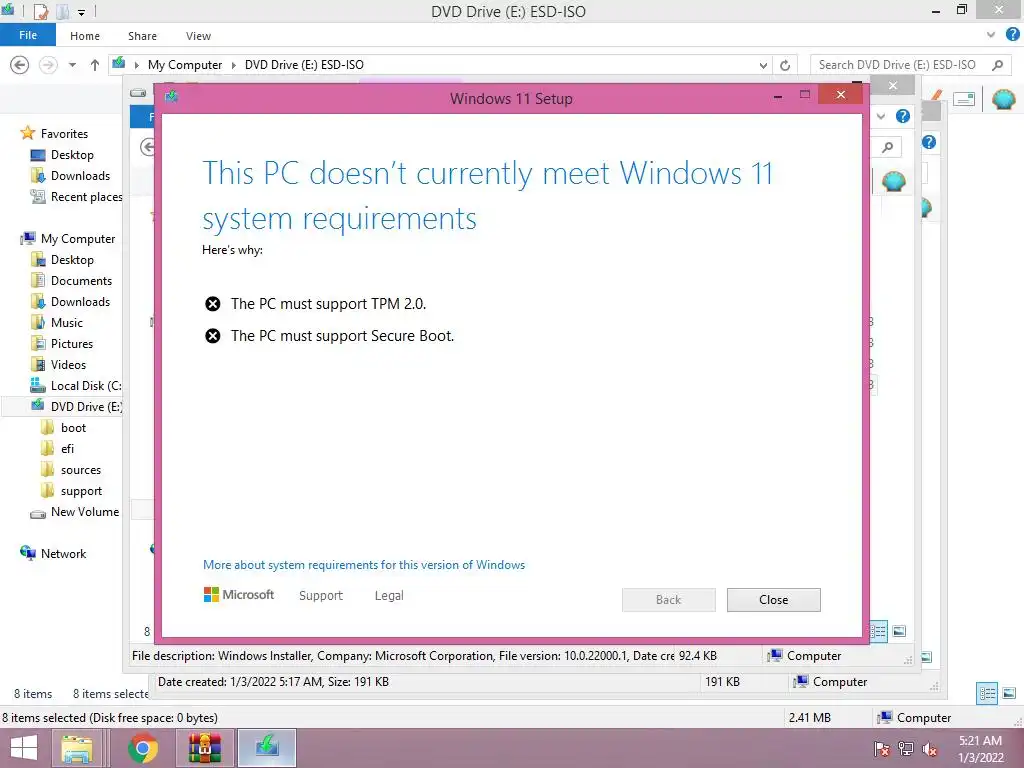Open the Windows Start button
Image resolution: width=1024 pixels, height=768 pixels.
(x=24, y=748)
